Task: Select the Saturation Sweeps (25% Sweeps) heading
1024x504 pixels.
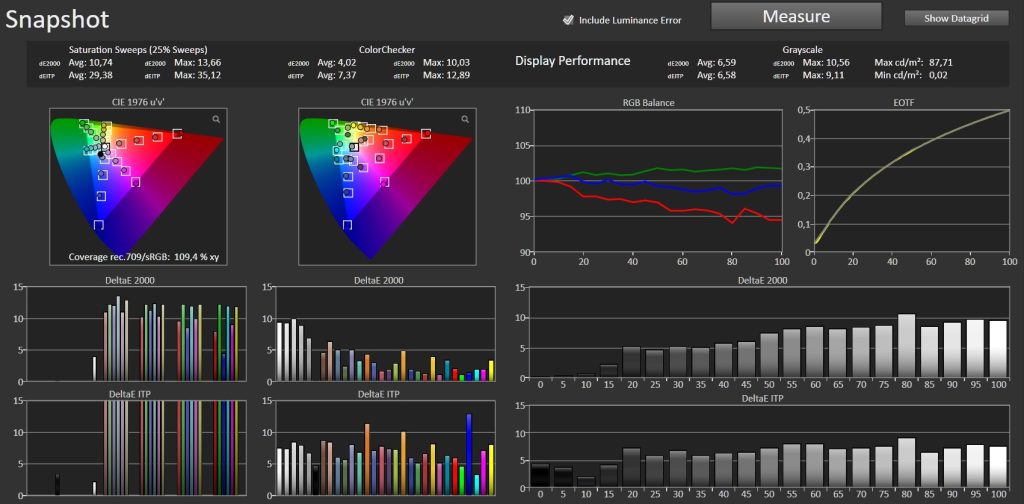Action: point(138,50)
